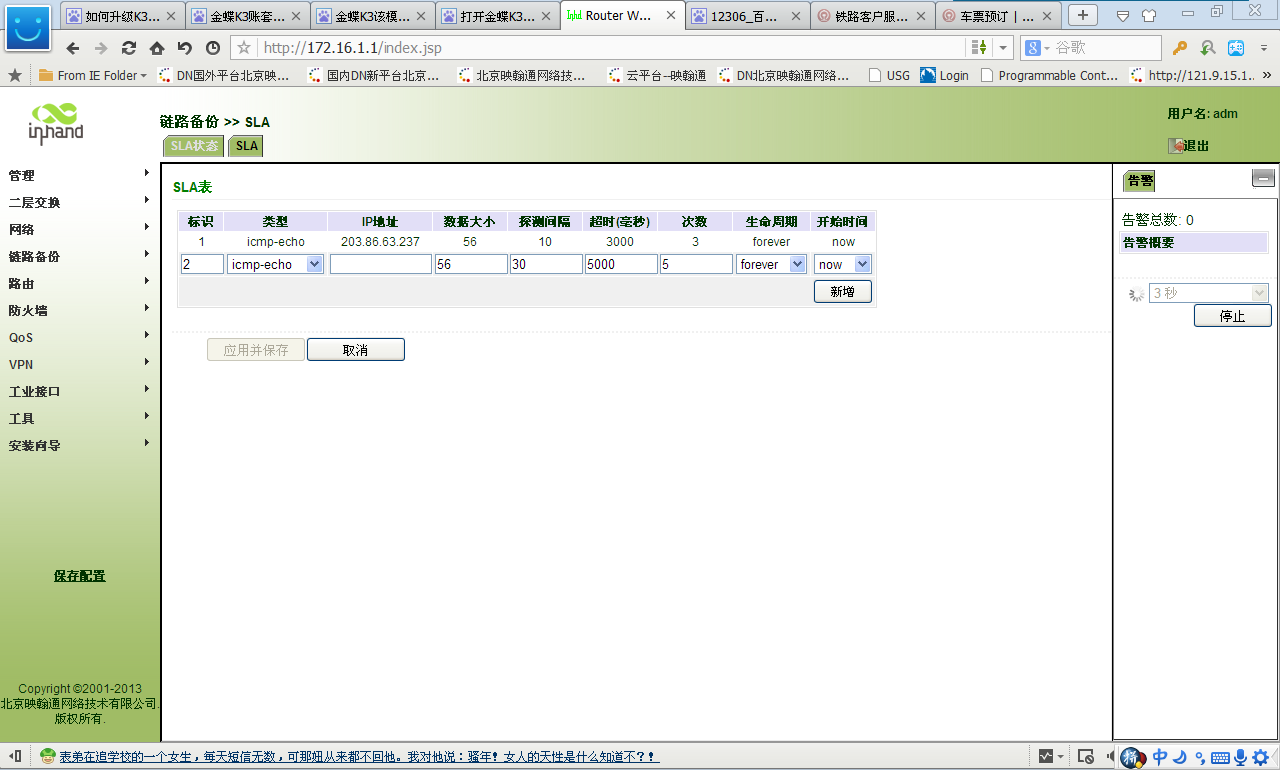1280x770 pixels.
Task: Click the 保存配置 link
Action: 79,576
